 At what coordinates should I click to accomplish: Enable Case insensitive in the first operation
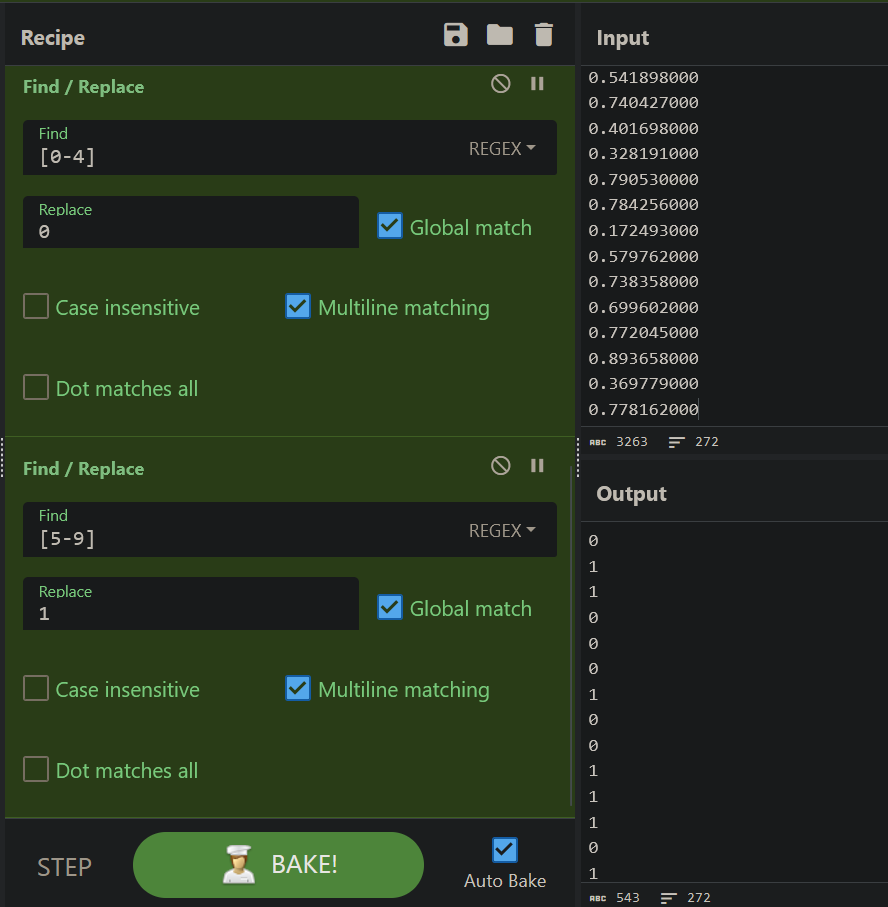click(36, 306)
